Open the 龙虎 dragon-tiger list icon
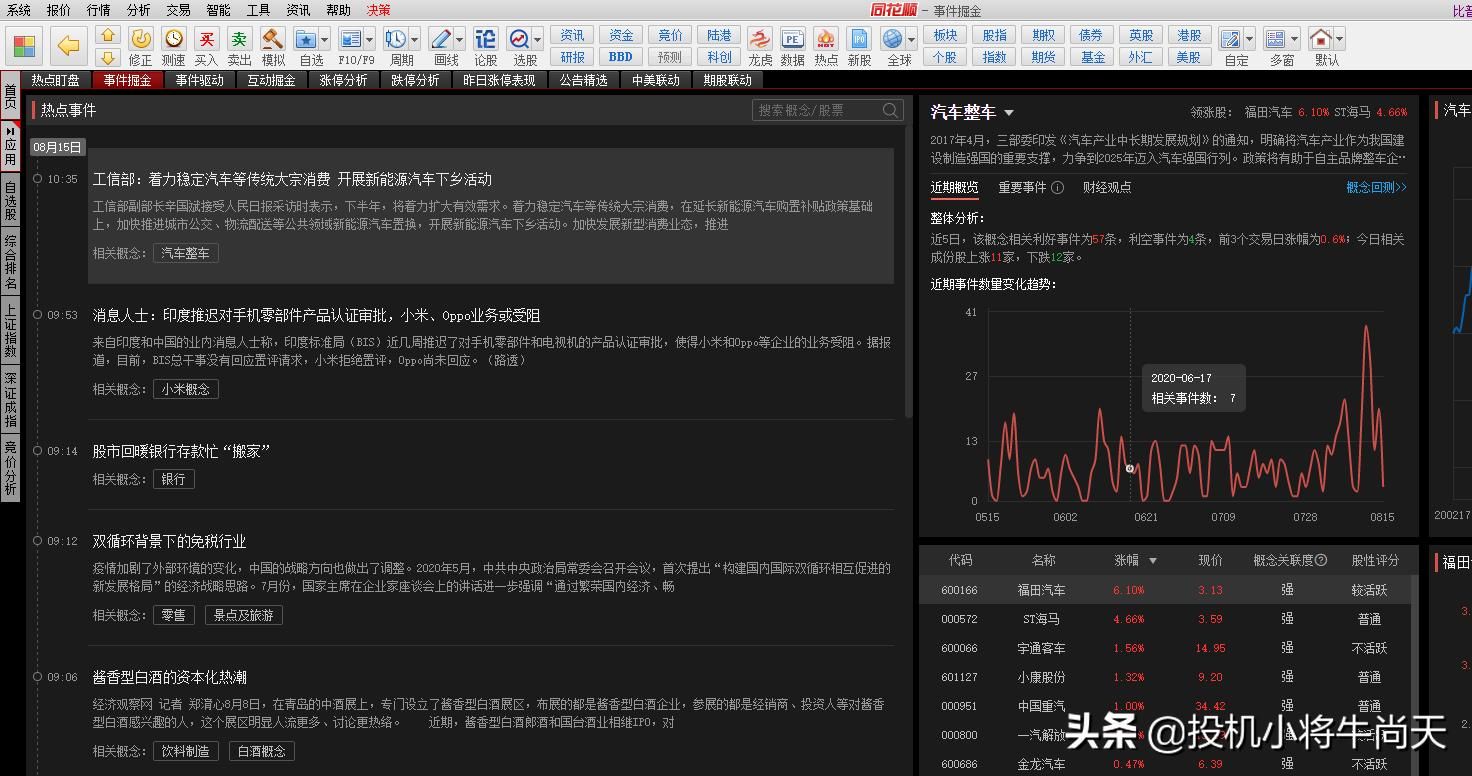The image size is (1472, 776). coord(760,39)
